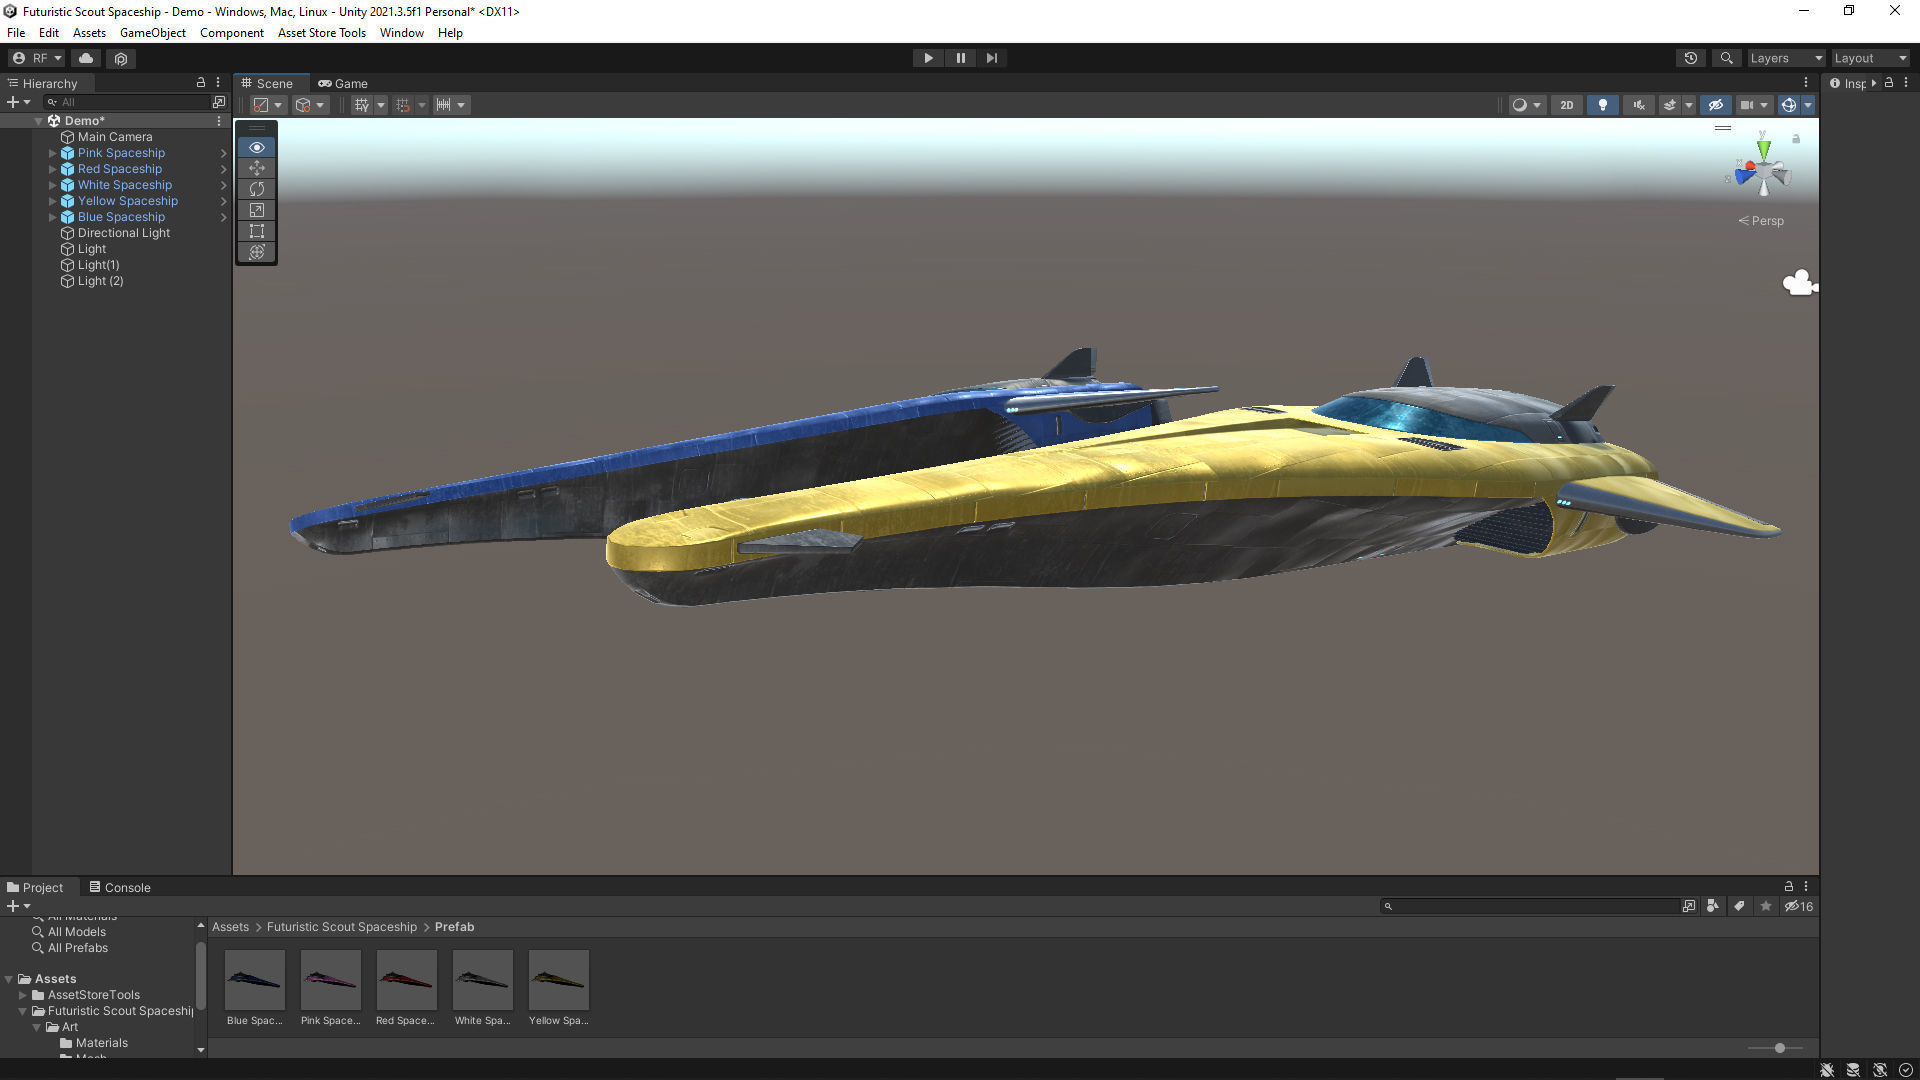Viewport: 1920px width, 1080px height.
Task: Click the activity checkmark status icon
Action: point(1906,1070)
